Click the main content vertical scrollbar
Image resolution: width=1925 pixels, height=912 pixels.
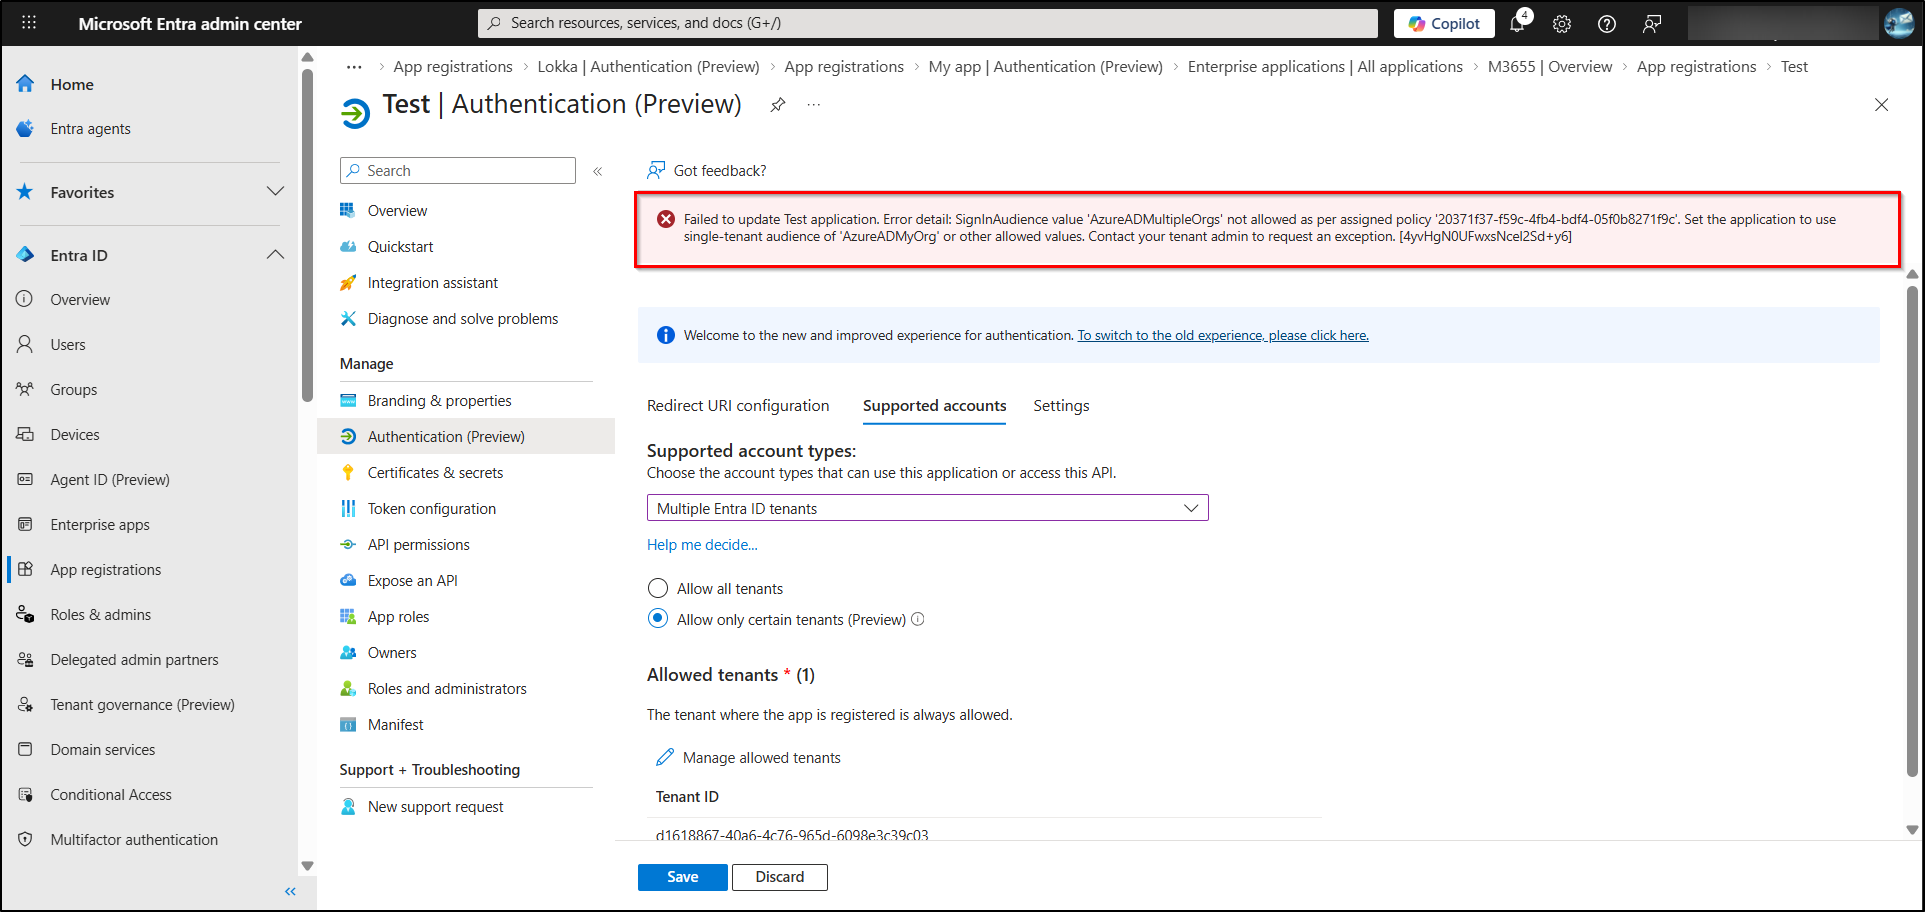(1912, 530)
